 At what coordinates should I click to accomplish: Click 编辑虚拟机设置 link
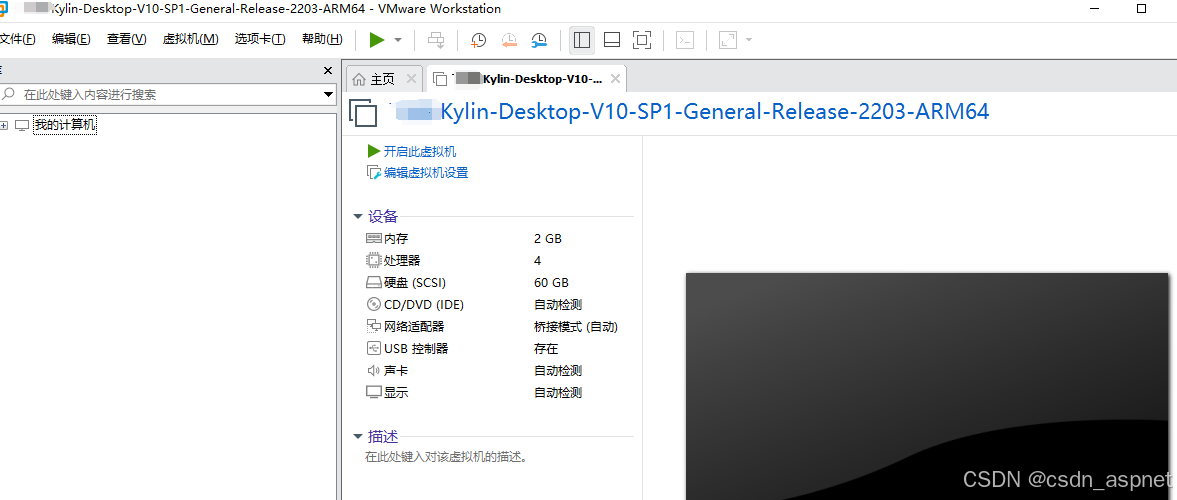[x=426, y=173]
